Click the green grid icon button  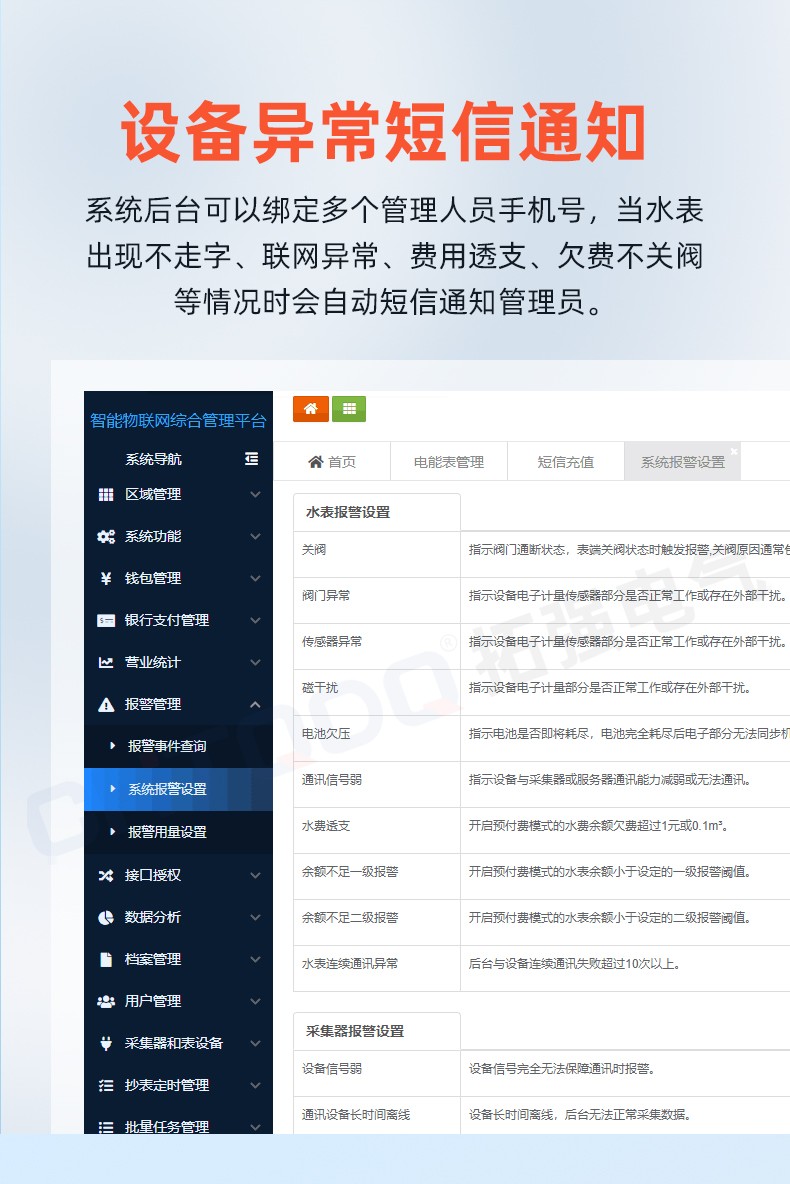coord(349,409)
